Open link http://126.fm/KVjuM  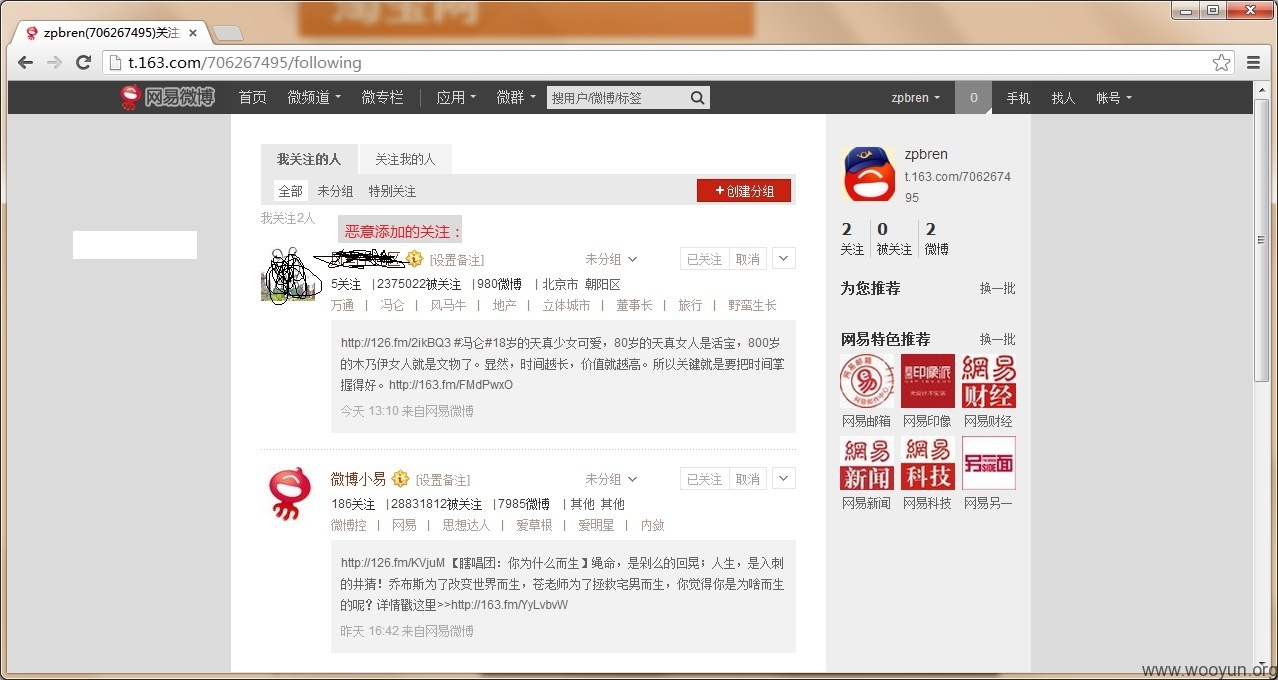(393, 562)
